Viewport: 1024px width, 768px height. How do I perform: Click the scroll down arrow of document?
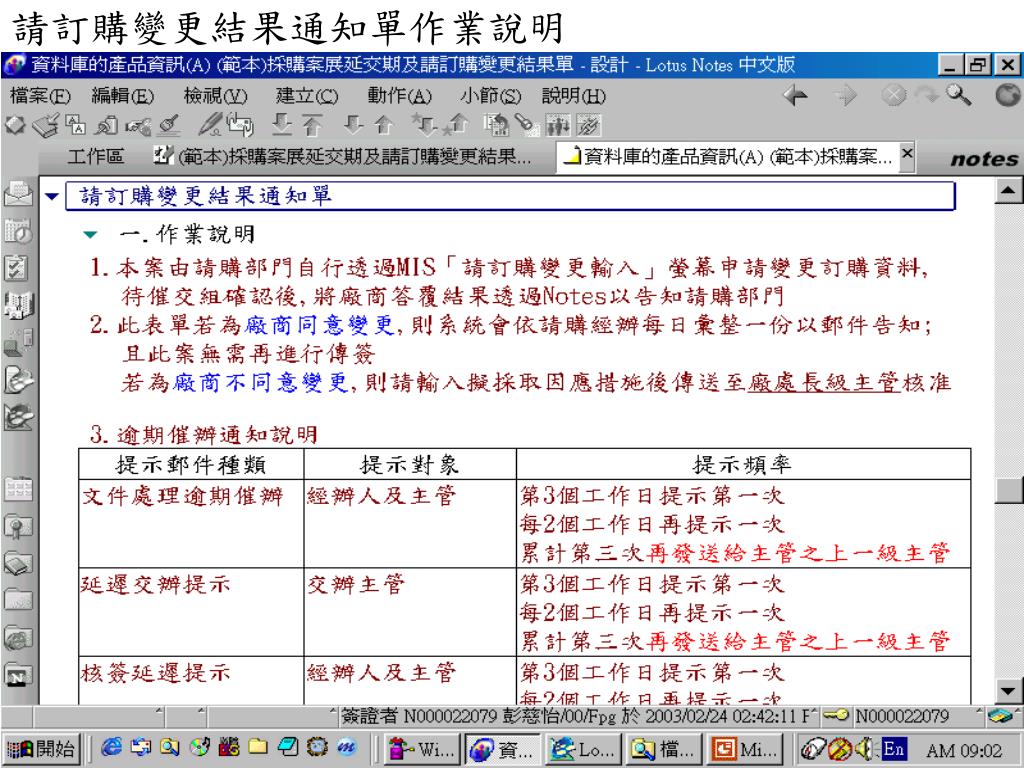(1008, 691)
